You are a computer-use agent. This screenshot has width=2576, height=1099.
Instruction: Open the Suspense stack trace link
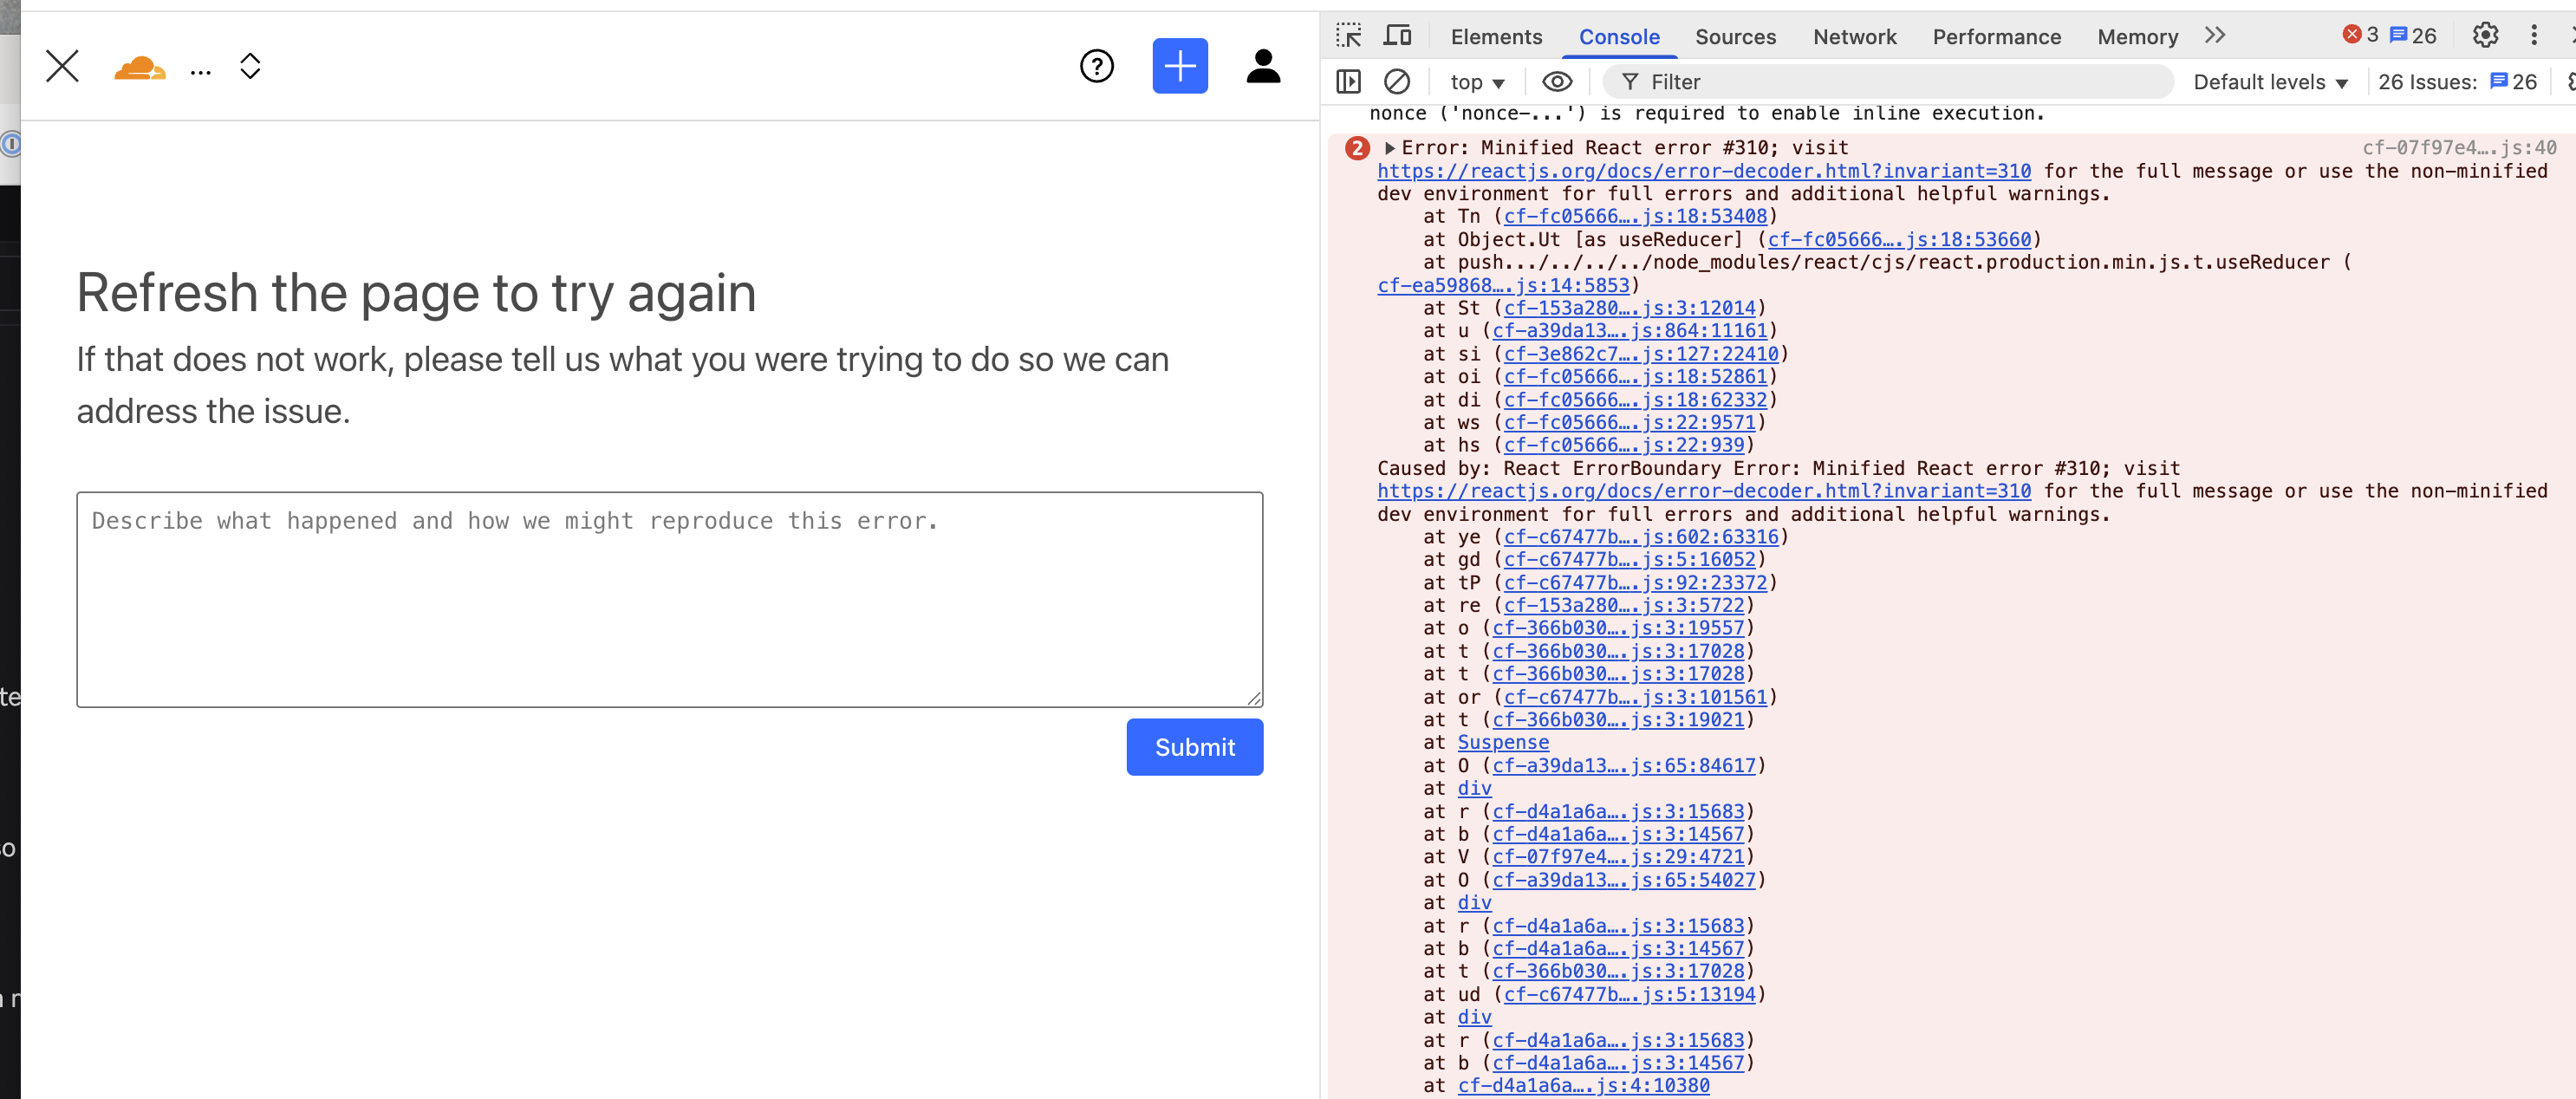(1502, 742)
